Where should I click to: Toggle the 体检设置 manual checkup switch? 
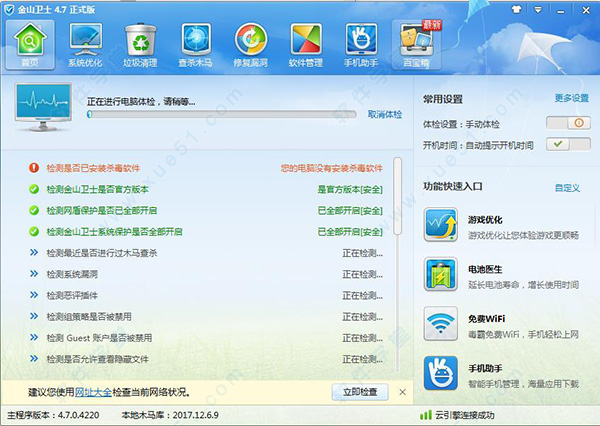point(568,123)
